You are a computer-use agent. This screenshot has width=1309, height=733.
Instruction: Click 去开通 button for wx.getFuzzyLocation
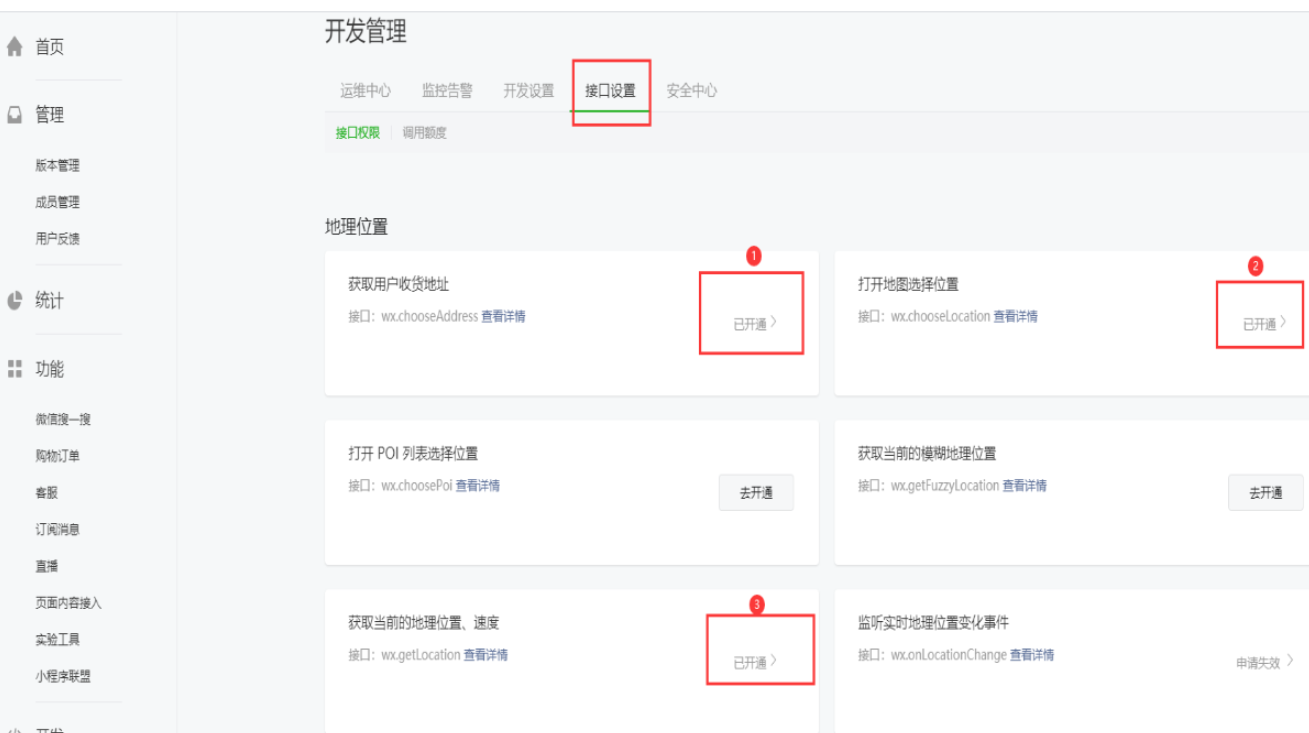pyautogui.click(x=1265, y=493)
